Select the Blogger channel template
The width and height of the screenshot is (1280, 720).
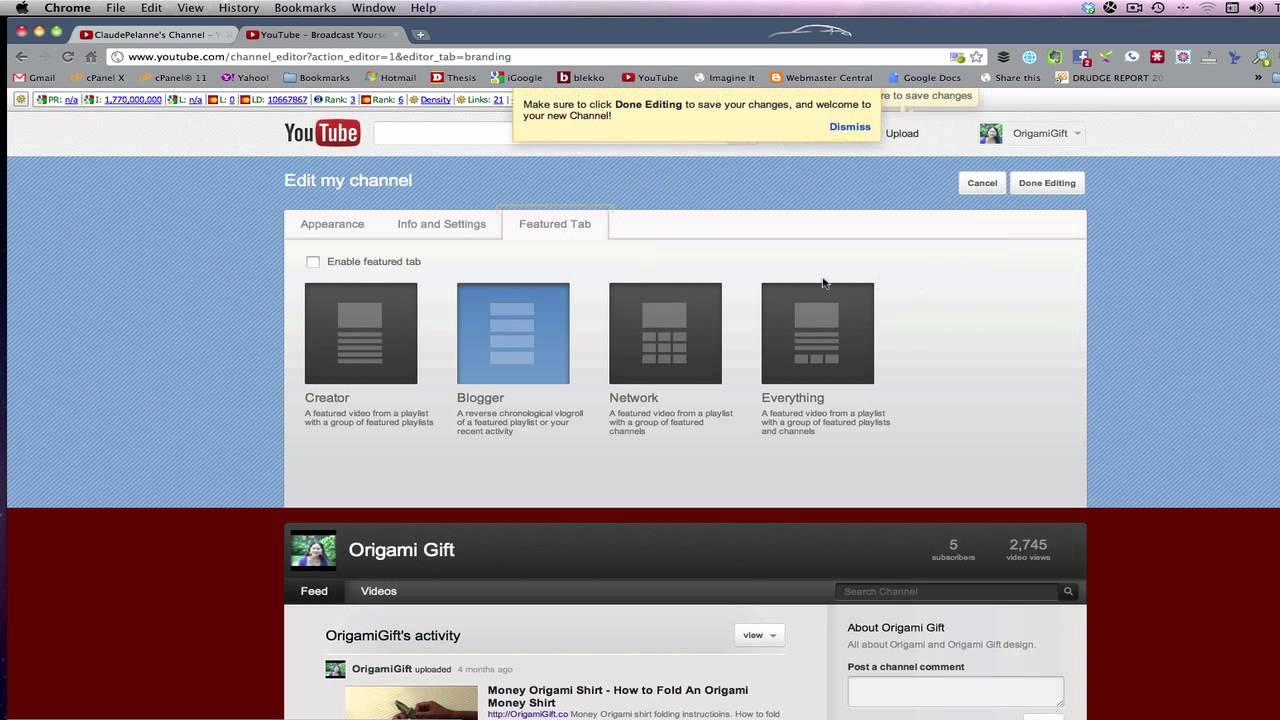point(513,333)
